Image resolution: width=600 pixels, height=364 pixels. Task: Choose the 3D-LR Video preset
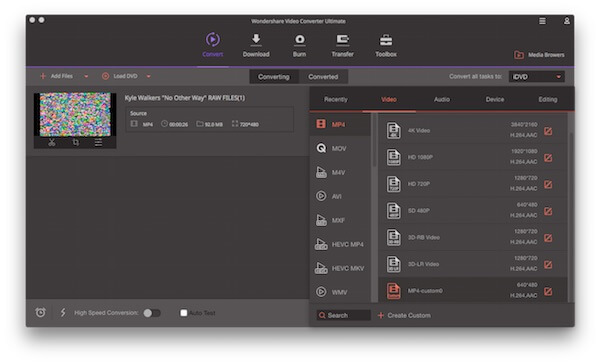point(473,264)
